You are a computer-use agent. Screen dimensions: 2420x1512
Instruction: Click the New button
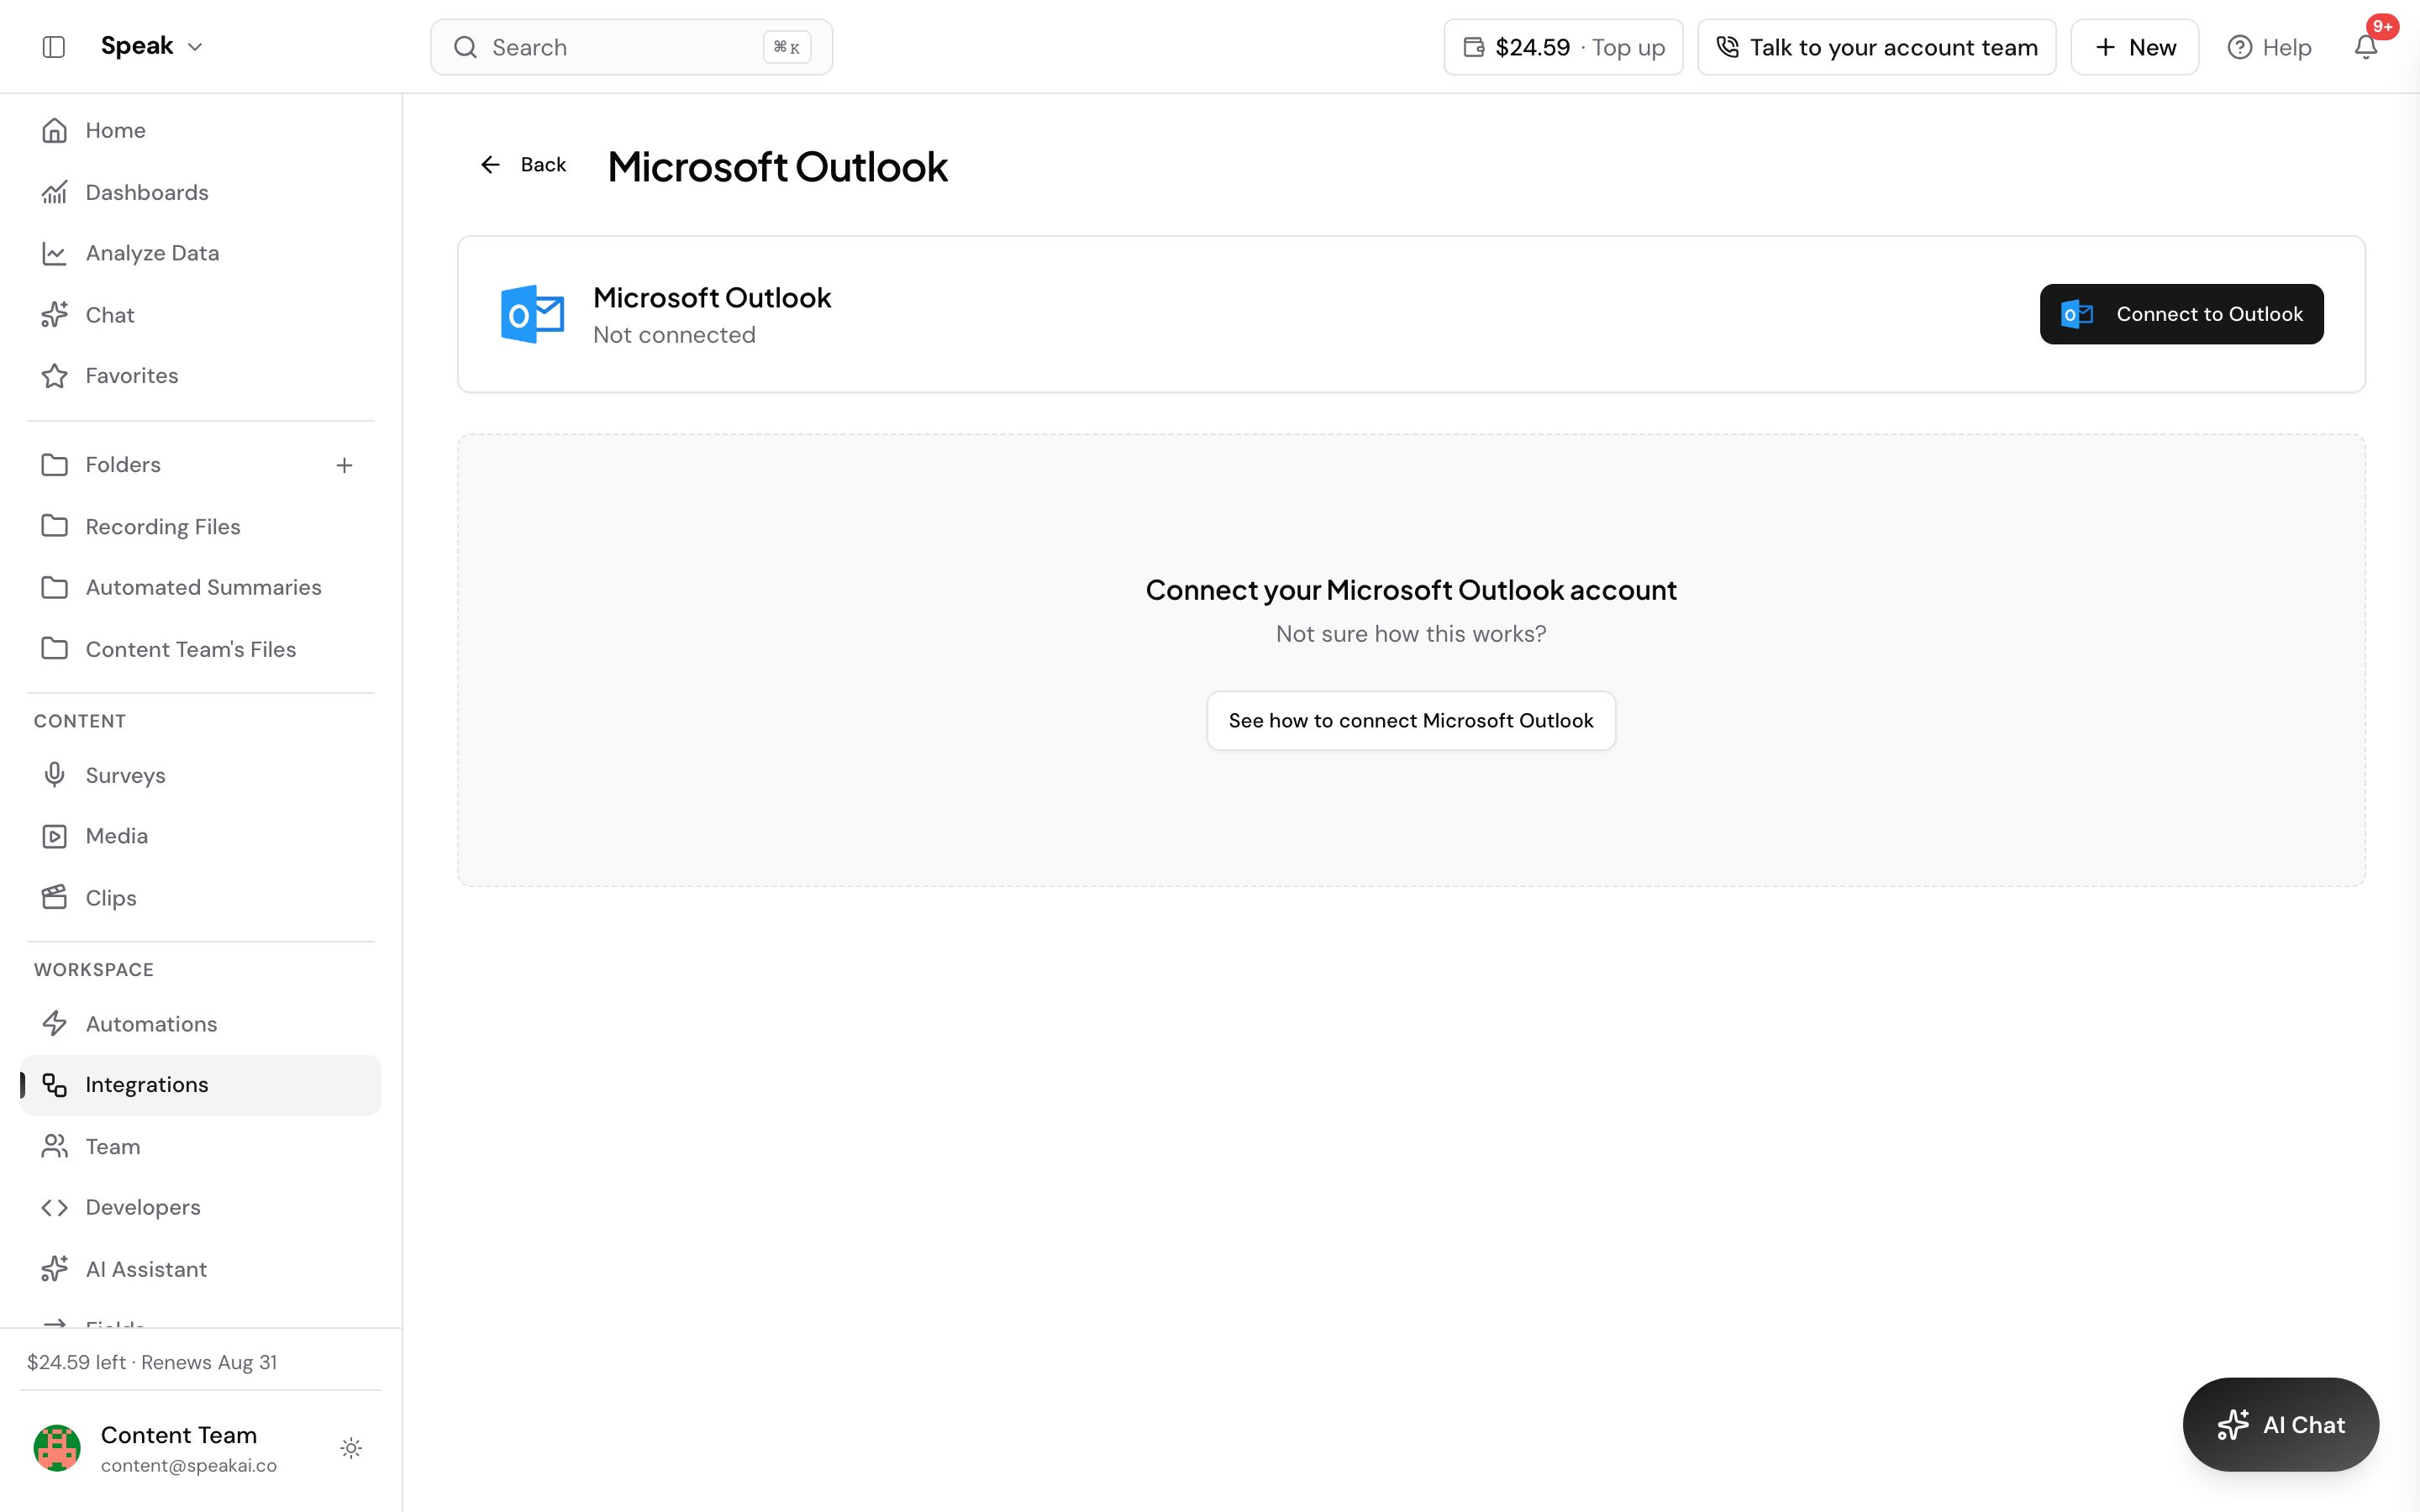pos(2134,47)
